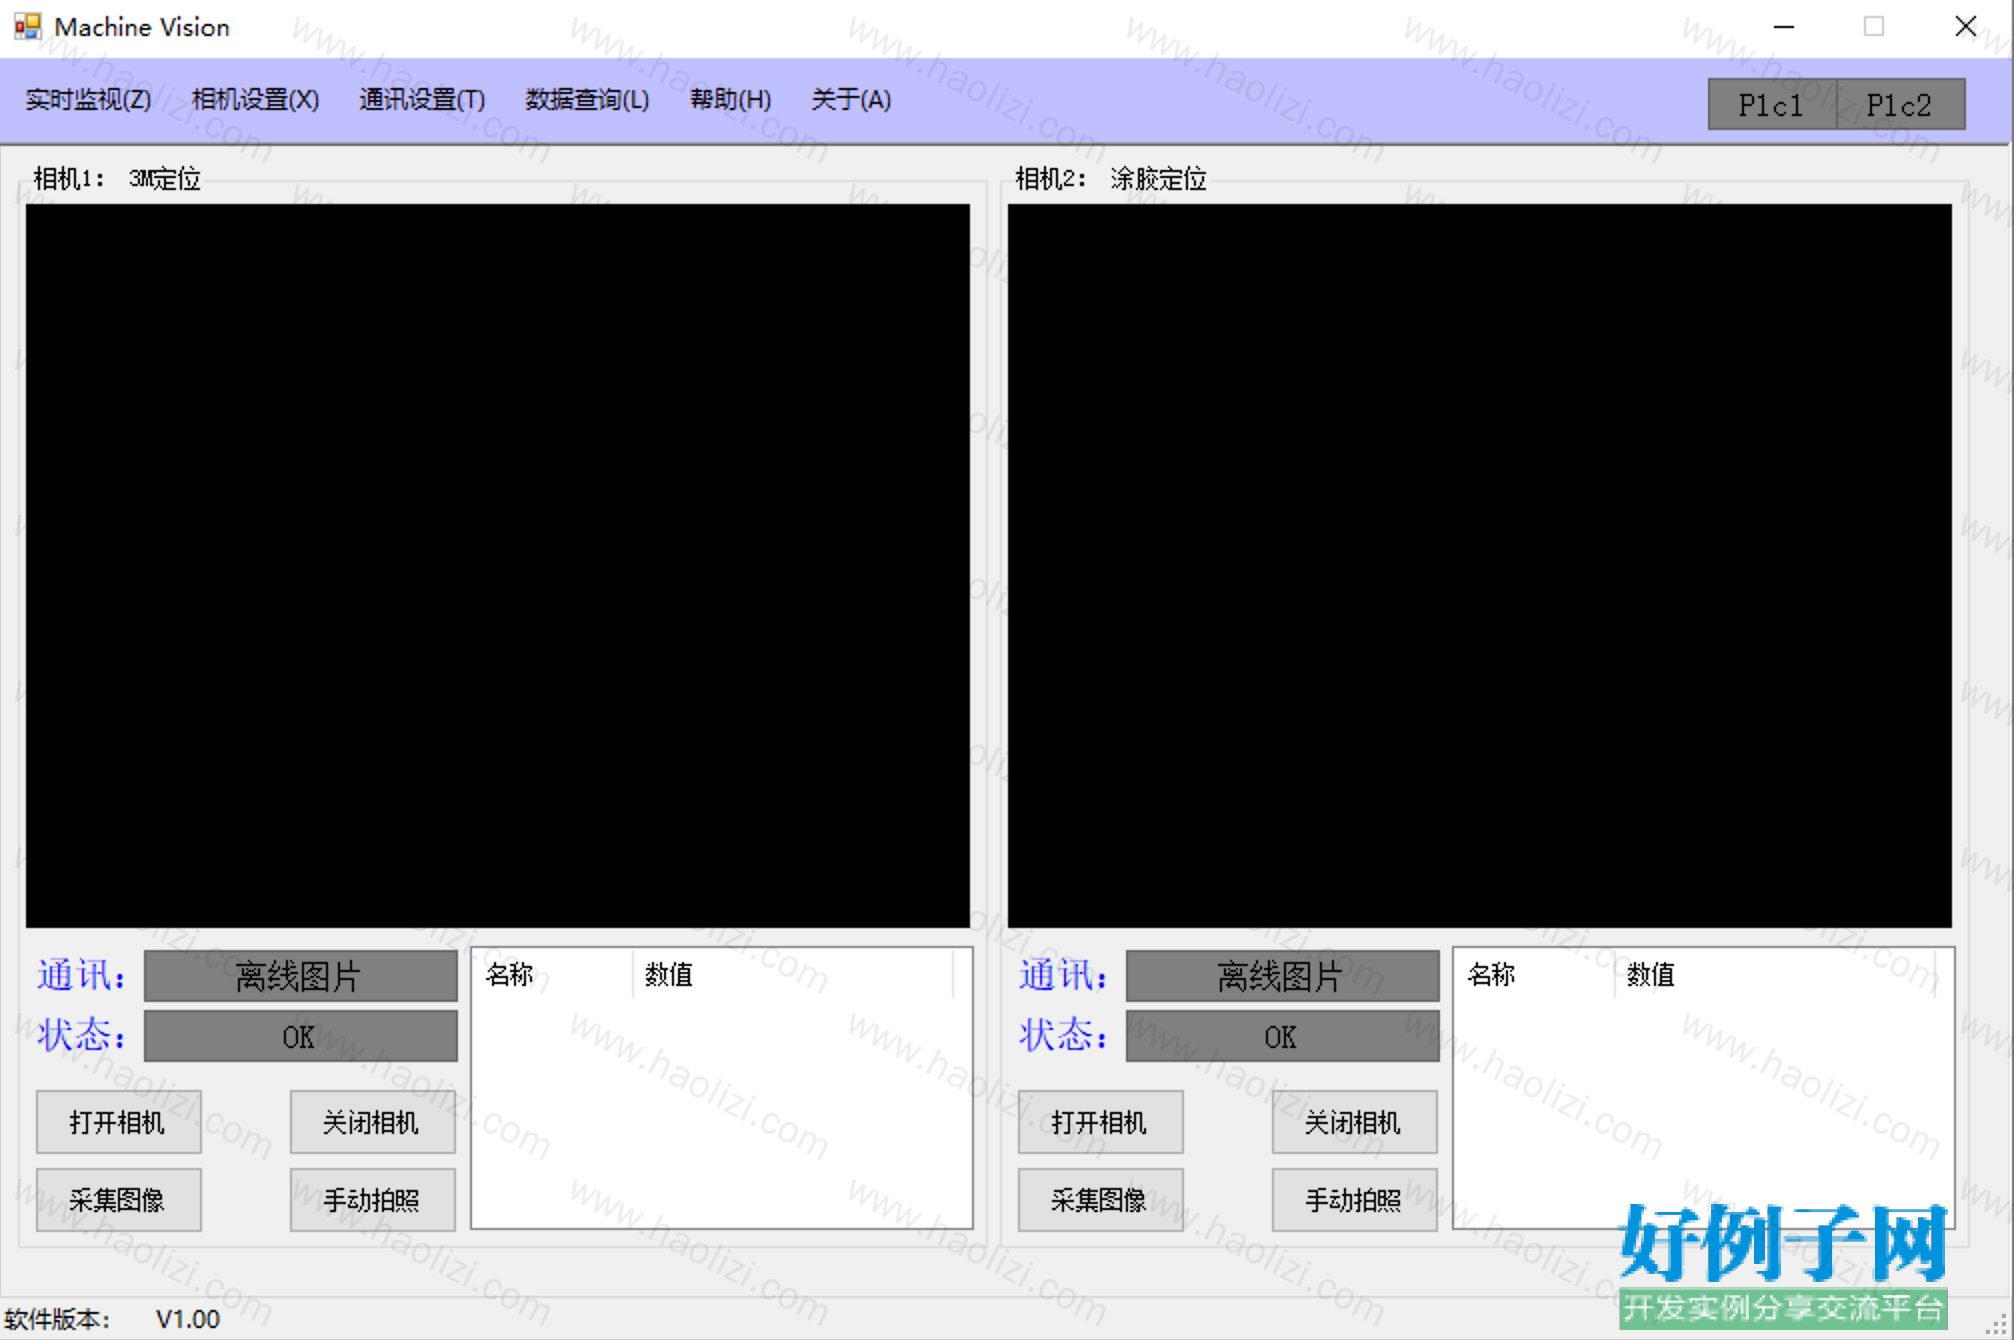Image resolution: width=2014 pixels, height=1340 pixels.
Task: Click camera 2 通讯: label
Action: (1064, 975)
